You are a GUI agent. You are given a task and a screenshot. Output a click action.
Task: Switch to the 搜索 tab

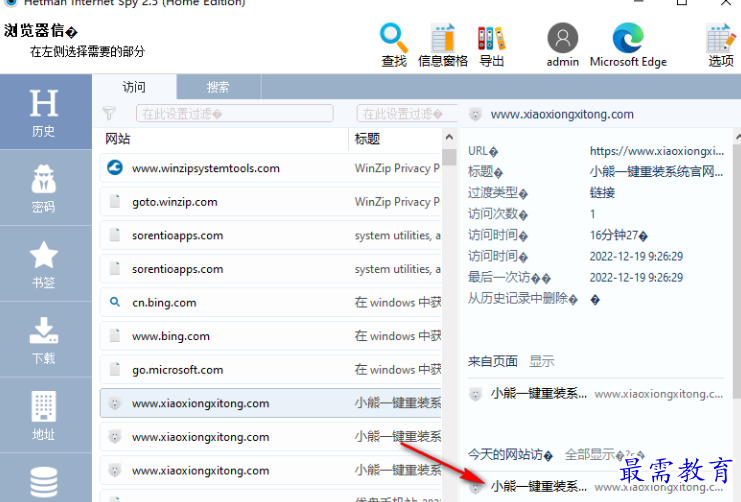(218, 87)
